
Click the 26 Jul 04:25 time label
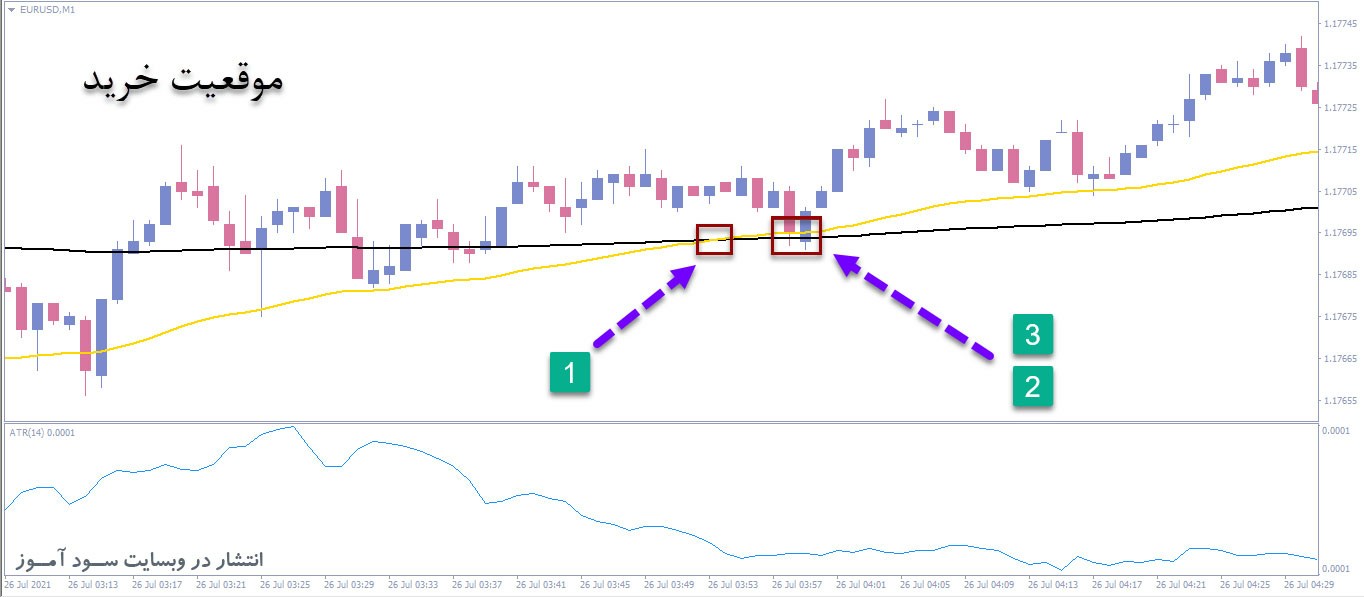[x=1245, y=585]
